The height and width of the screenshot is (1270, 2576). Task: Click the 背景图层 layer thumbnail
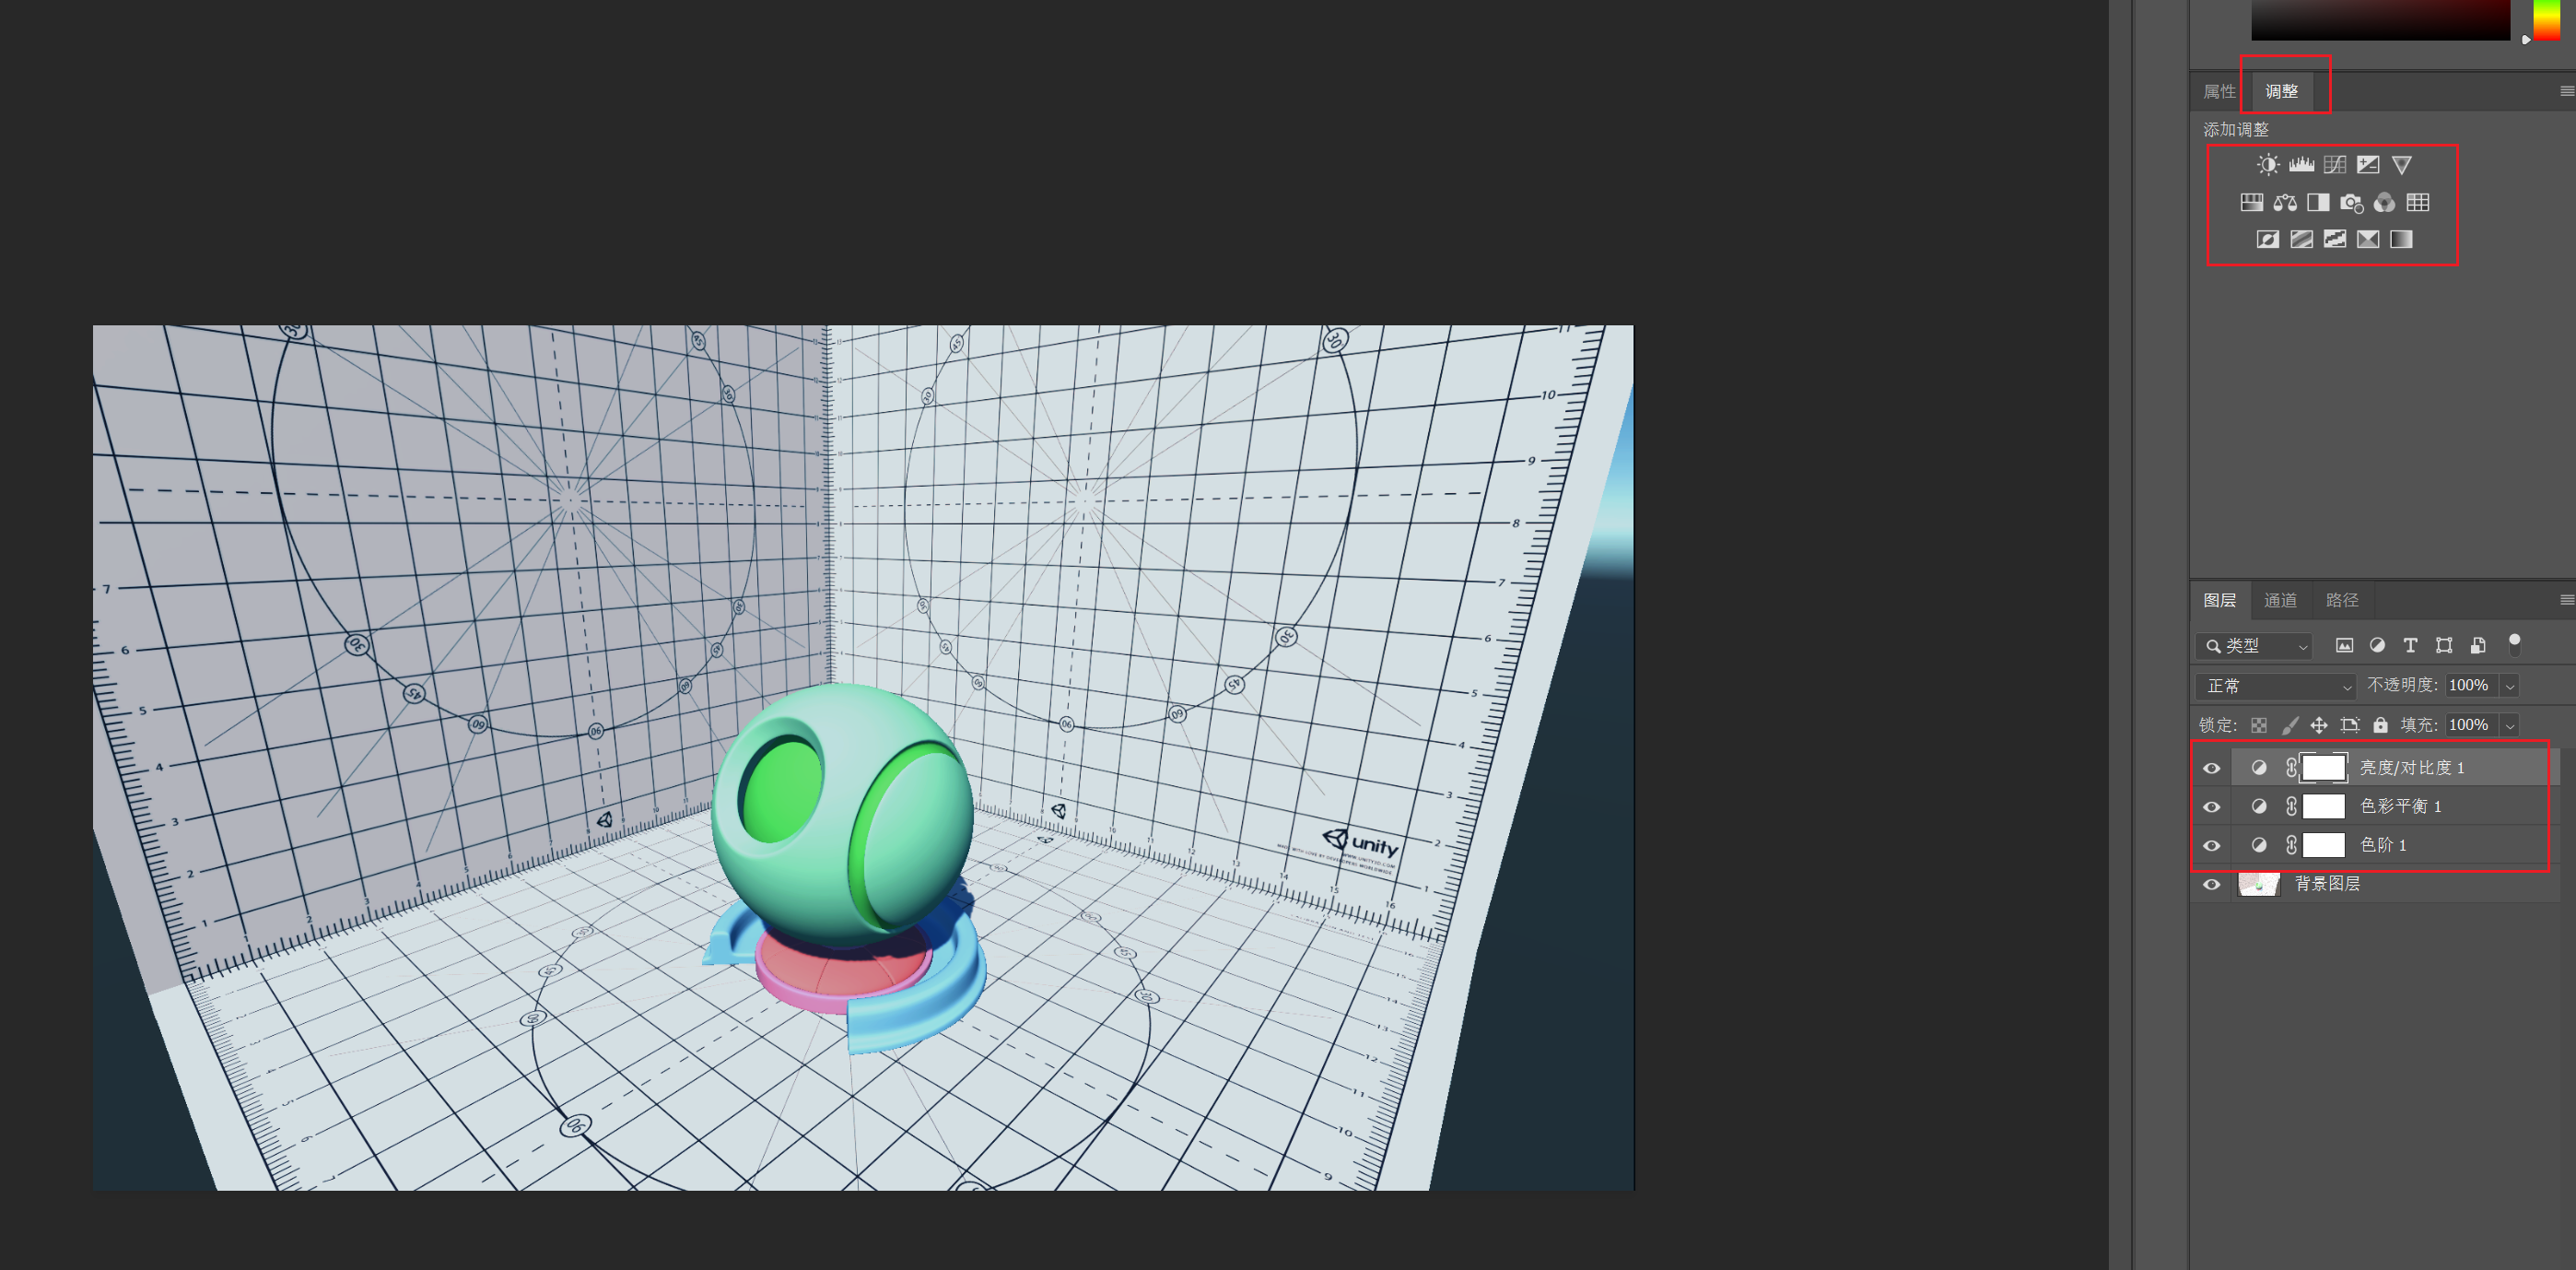[x=2258, y=884]
